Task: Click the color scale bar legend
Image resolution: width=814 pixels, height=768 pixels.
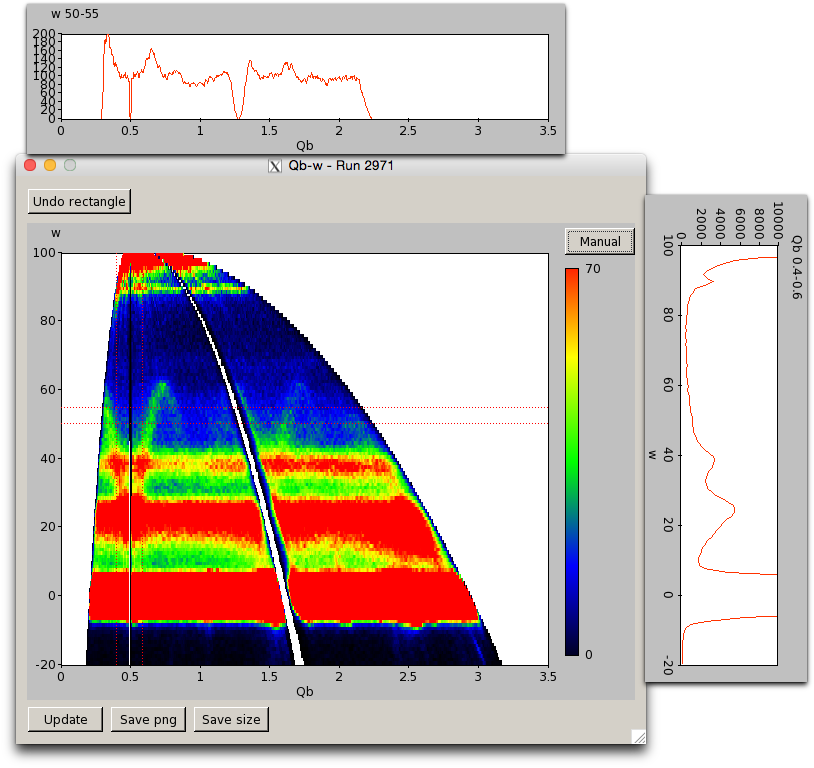Action: pyautogui.click(x=572, y=462)
